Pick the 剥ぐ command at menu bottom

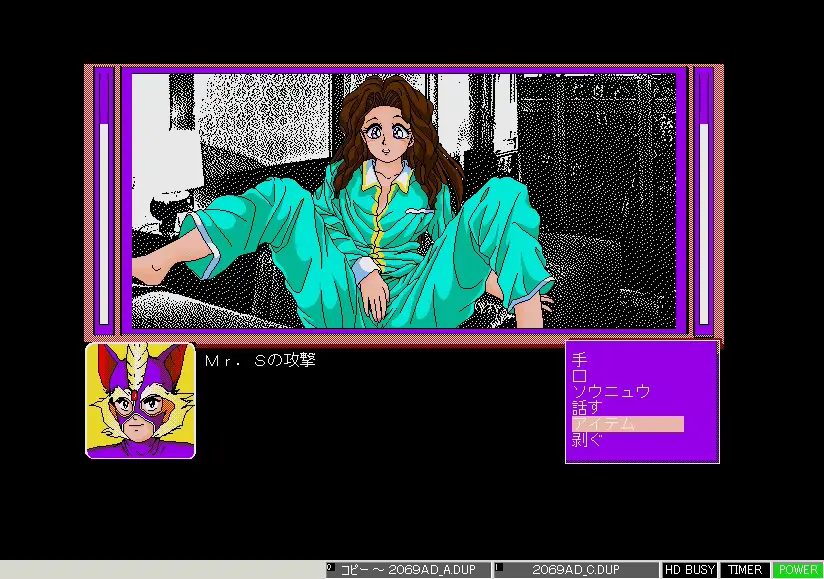pyautogui.click(x=587, y=440)
